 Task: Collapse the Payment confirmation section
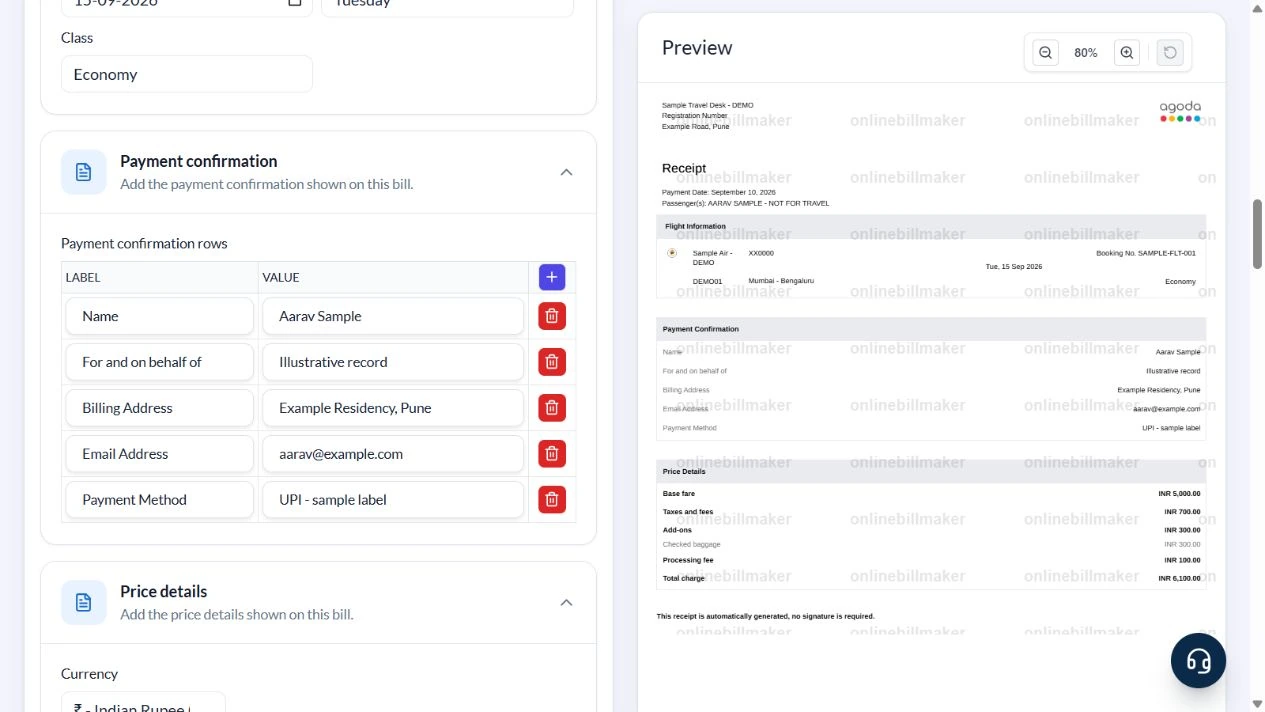(566, 172)
